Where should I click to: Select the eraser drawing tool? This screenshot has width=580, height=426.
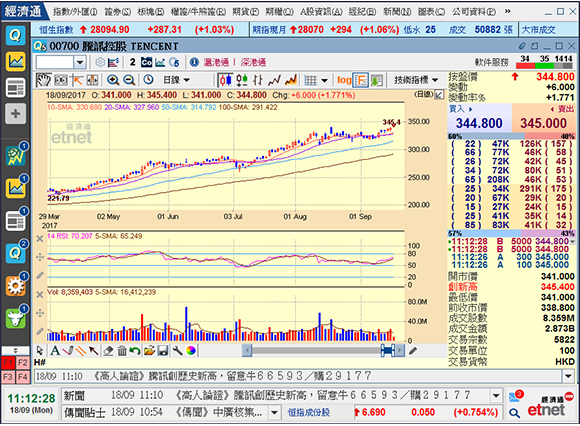[108, 350]
